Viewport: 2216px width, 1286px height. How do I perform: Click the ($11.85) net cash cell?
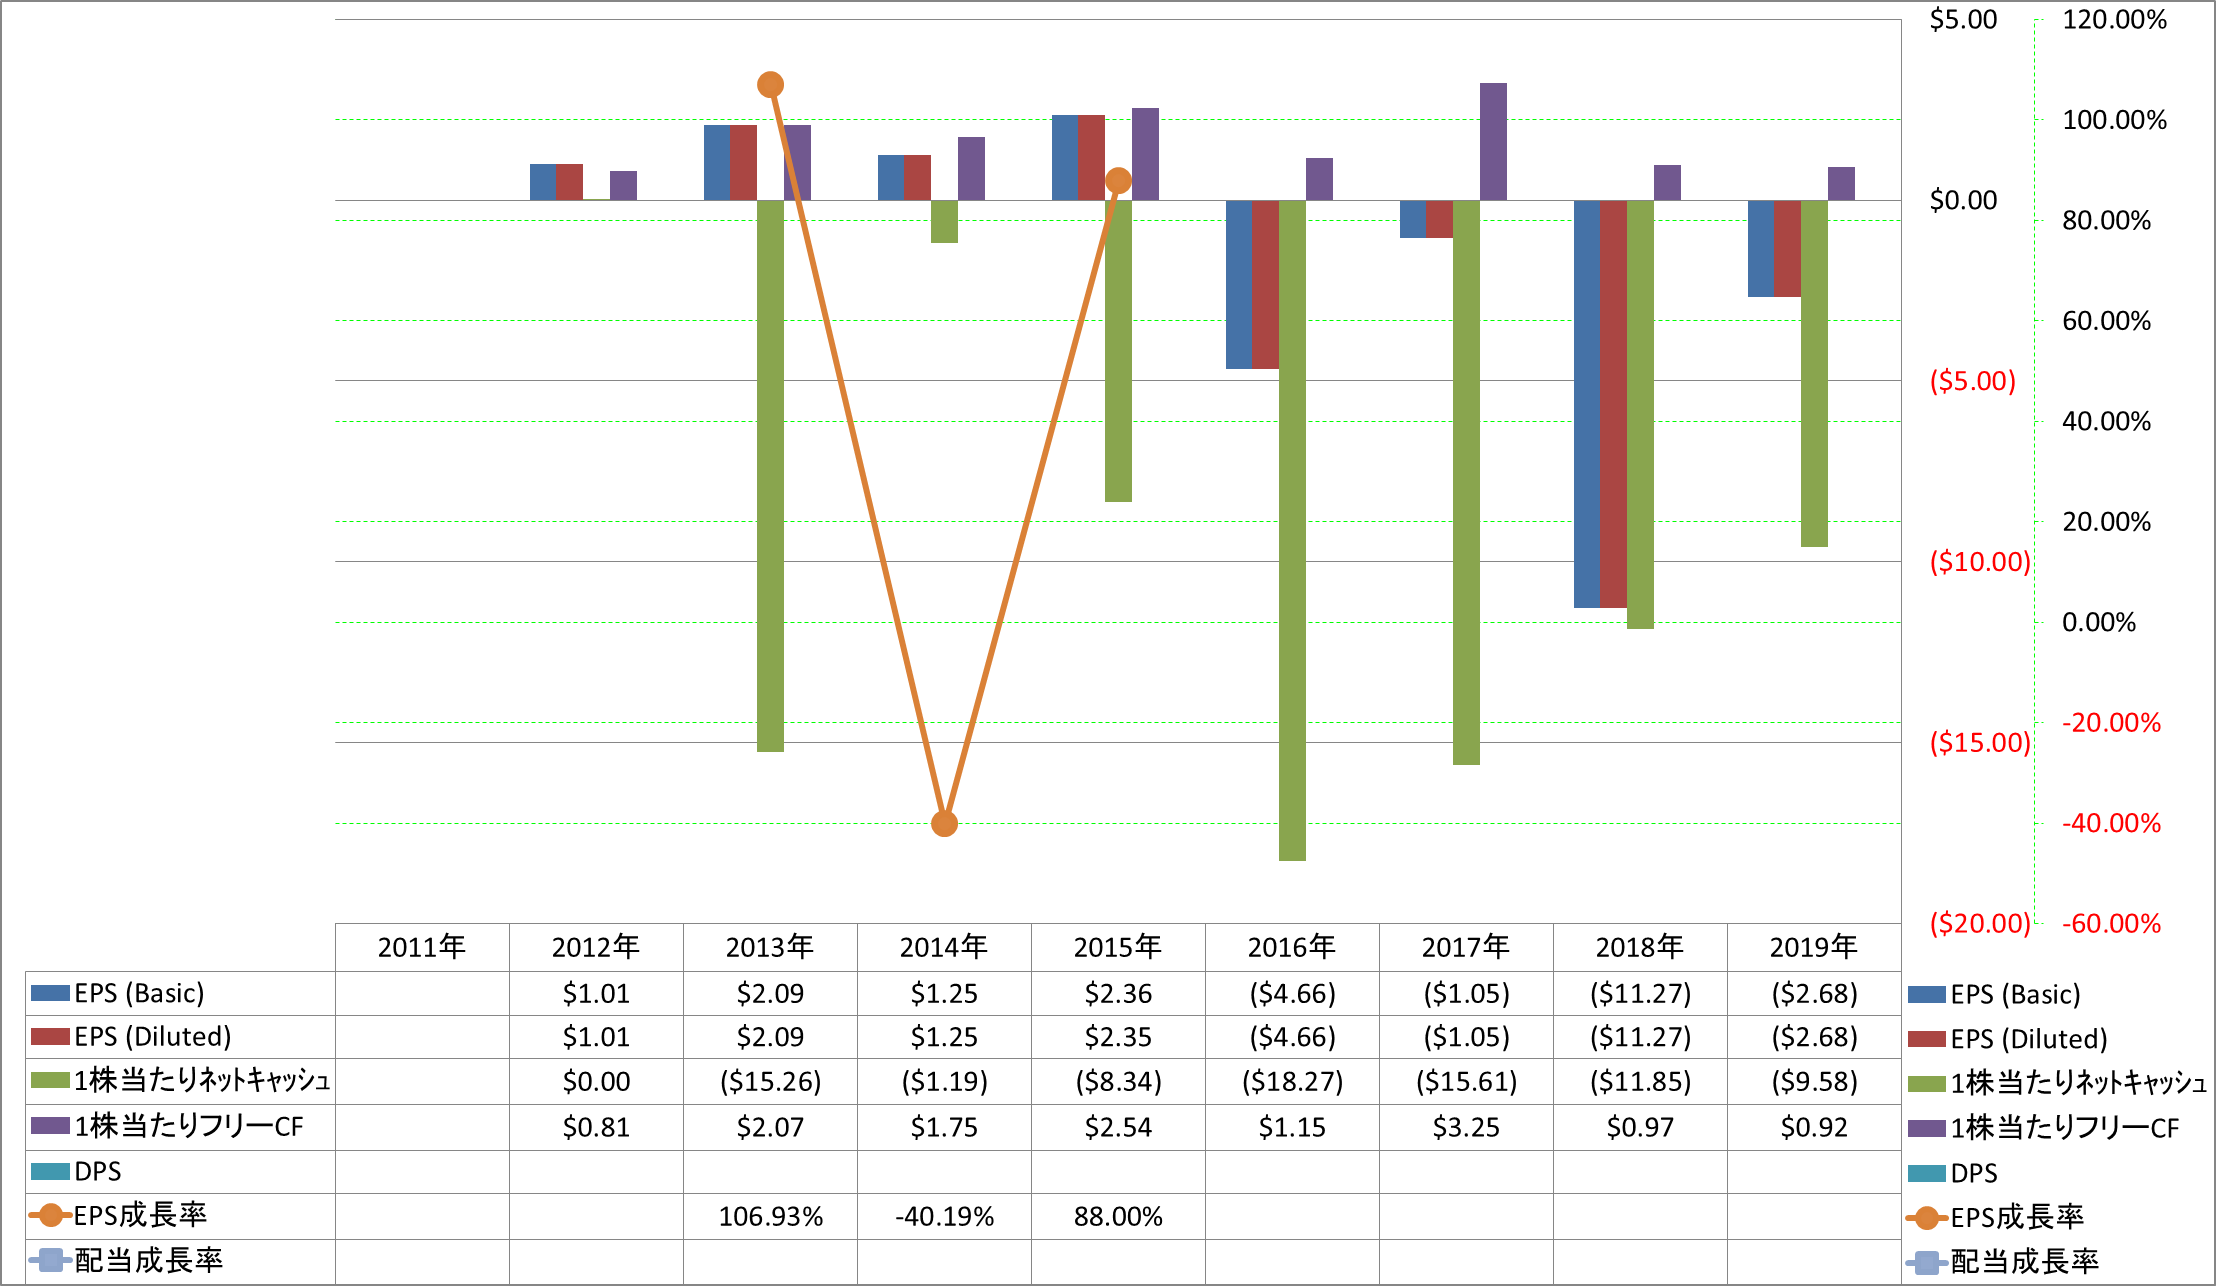[x=1640, y=1081]
